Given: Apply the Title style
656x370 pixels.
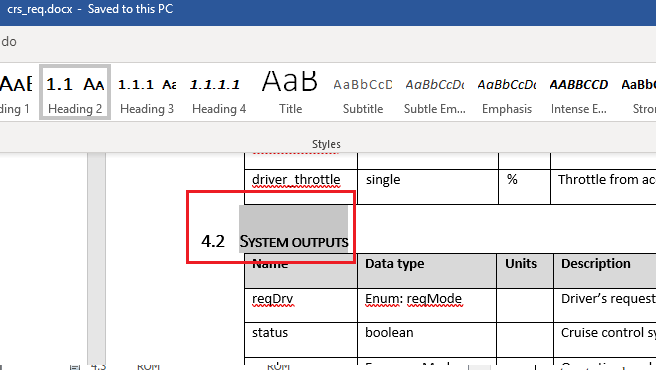Looking at the screenshot, I should tap(290, 92).
